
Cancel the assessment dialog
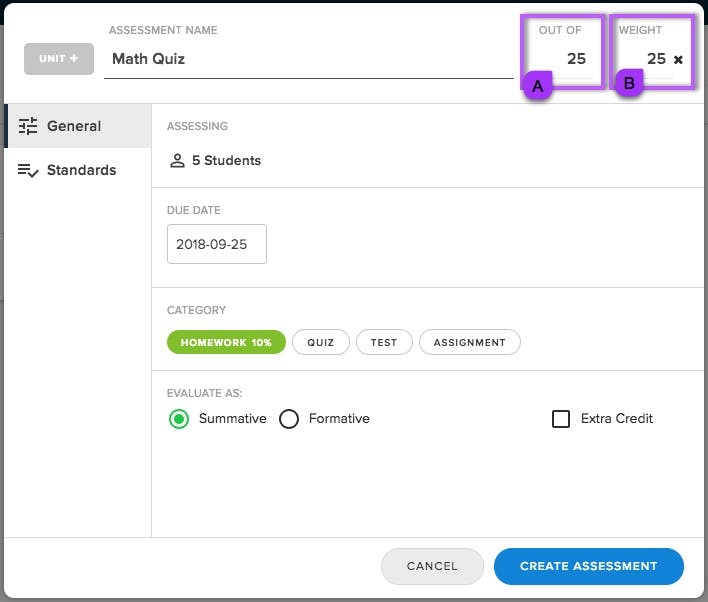432,566
